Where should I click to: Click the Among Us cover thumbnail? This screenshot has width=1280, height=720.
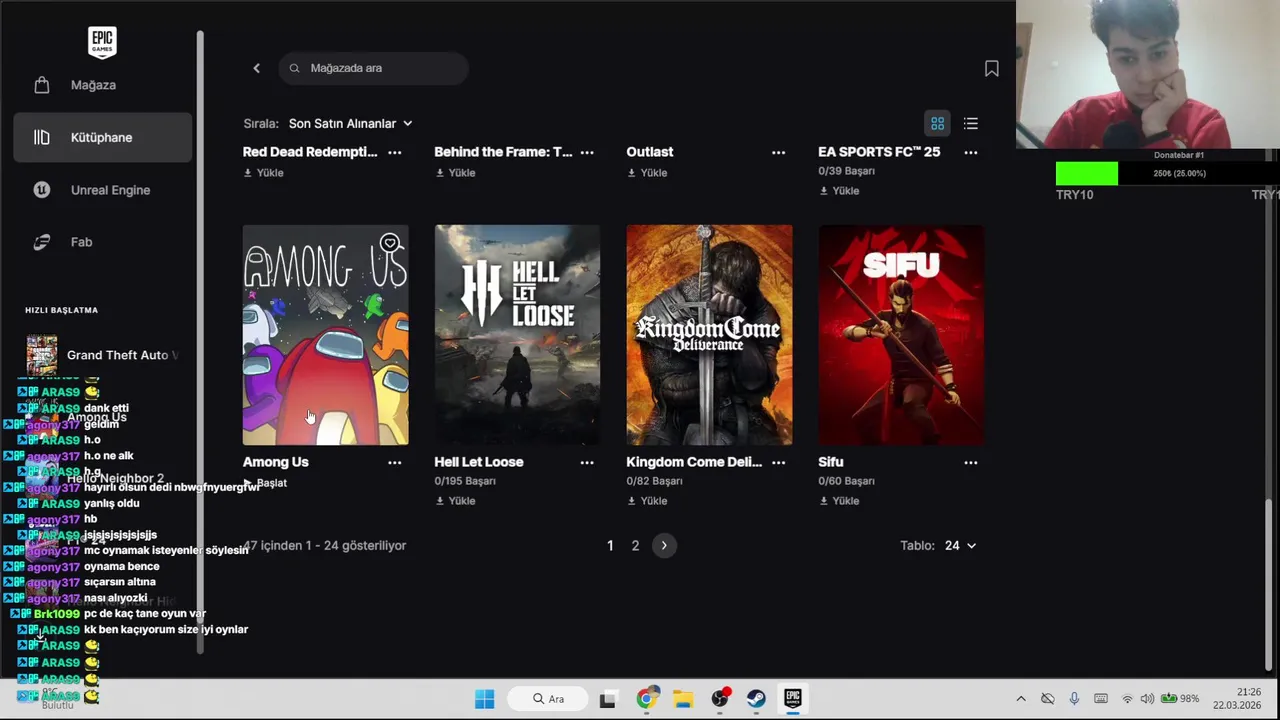coord(325,335)
